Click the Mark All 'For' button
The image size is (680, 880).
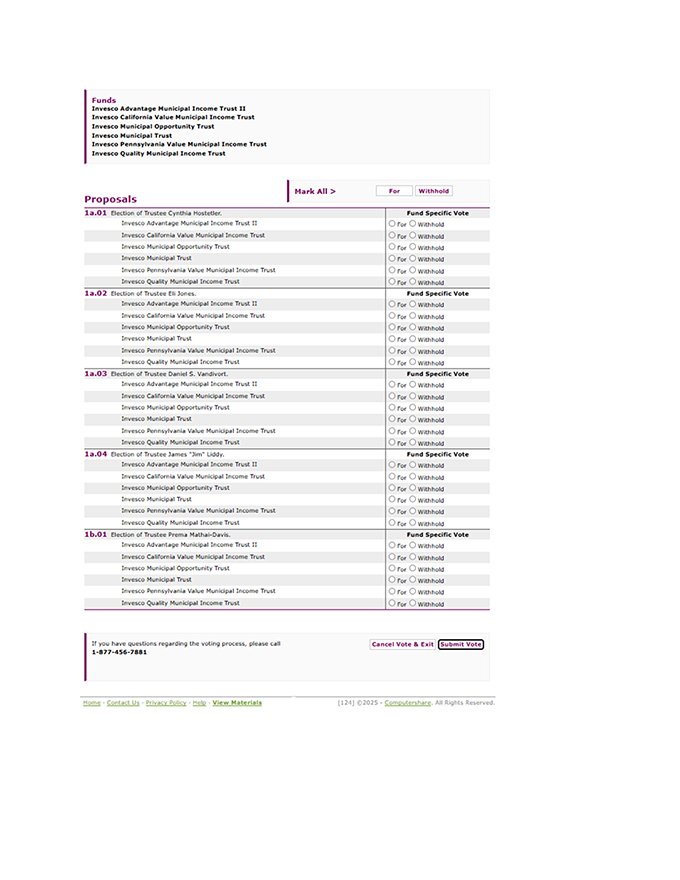(x=394, y=191)
